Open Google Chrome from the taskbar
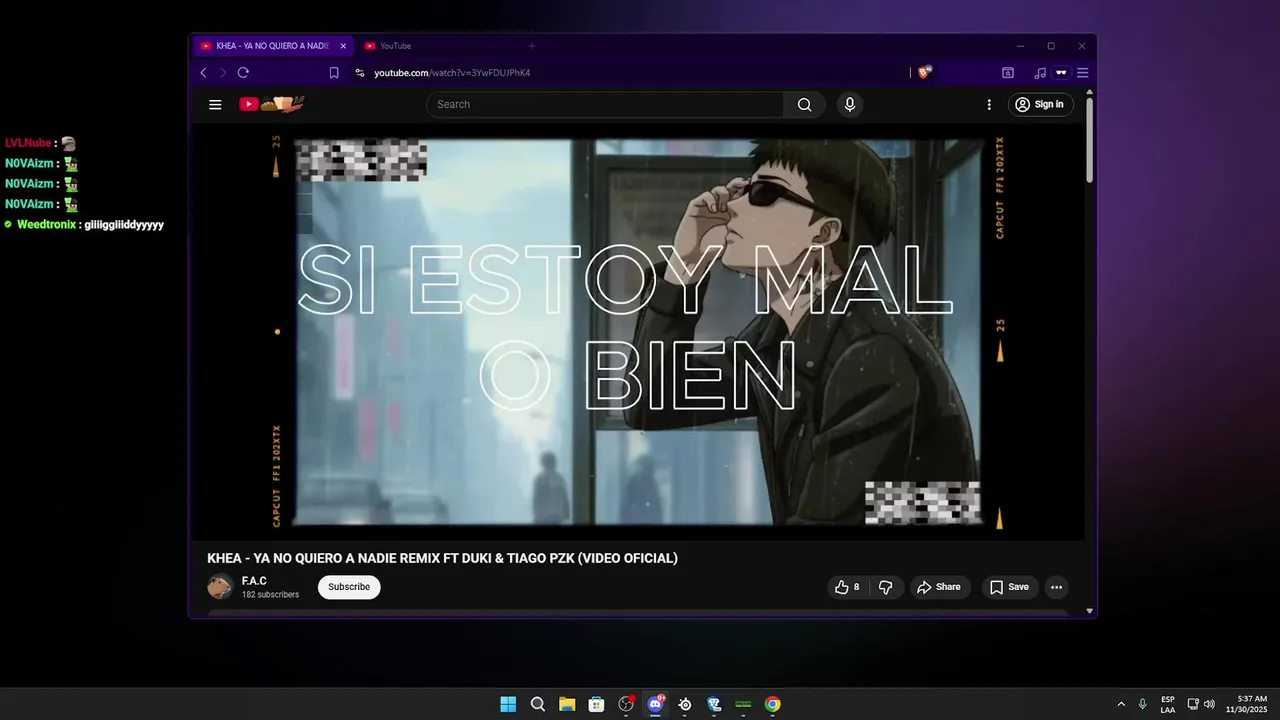 tap(772, 704)
